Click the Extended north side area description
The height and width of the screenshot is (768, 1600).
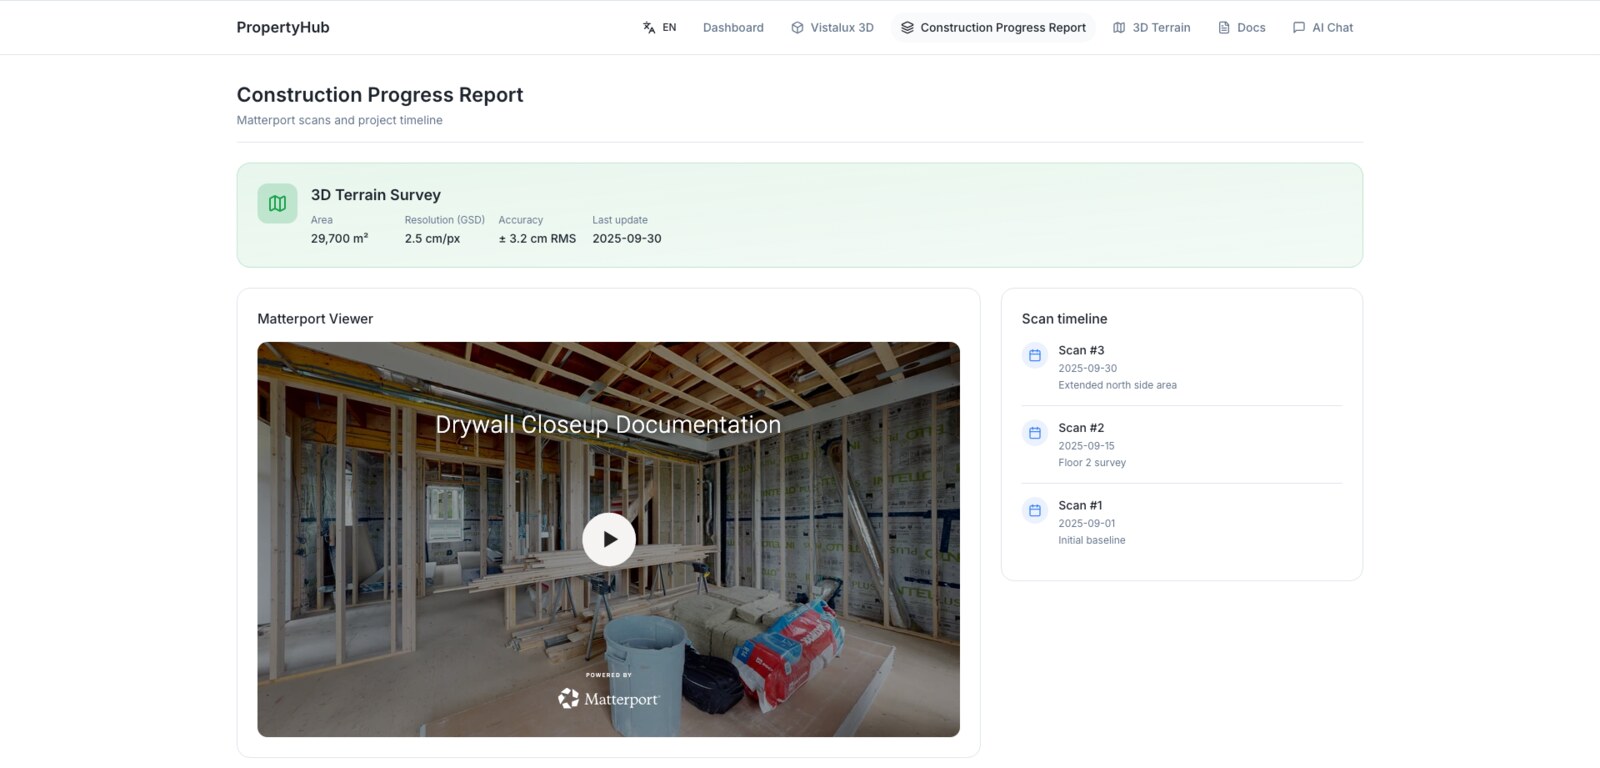pos(1117,385)
